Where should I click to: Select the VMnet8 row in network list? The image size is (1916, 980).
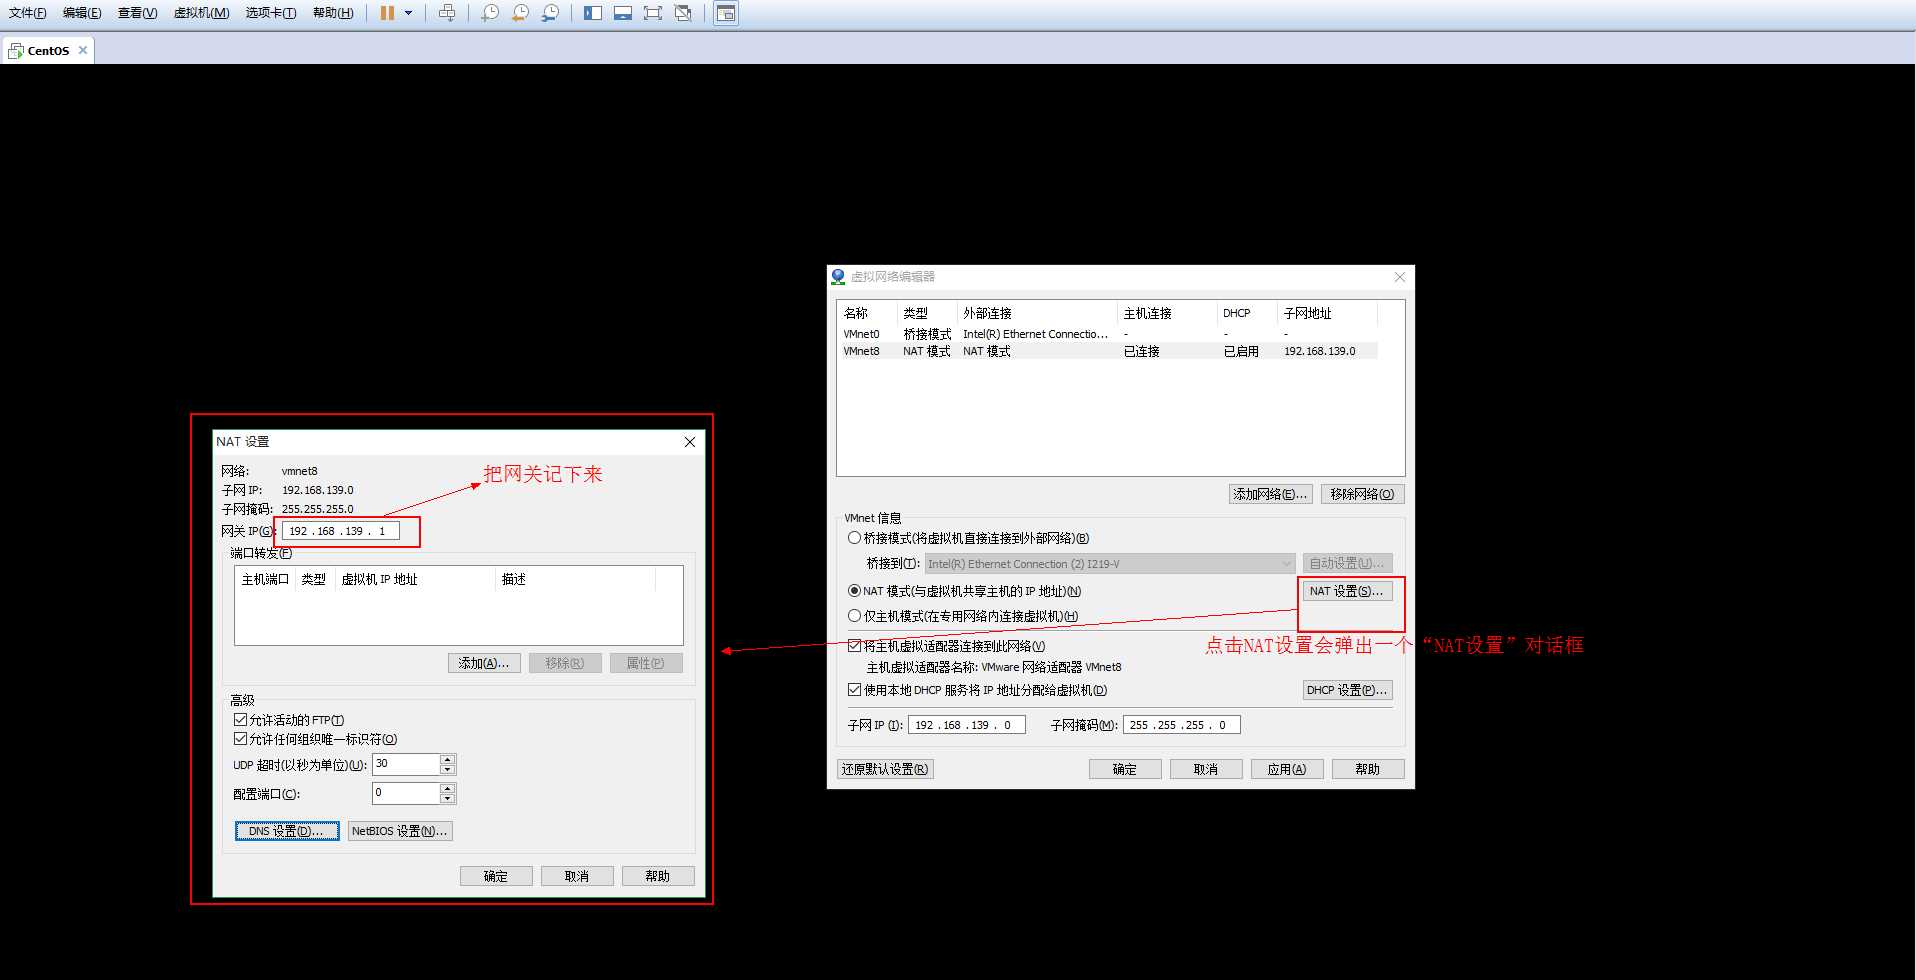(x=1108, y=351)
